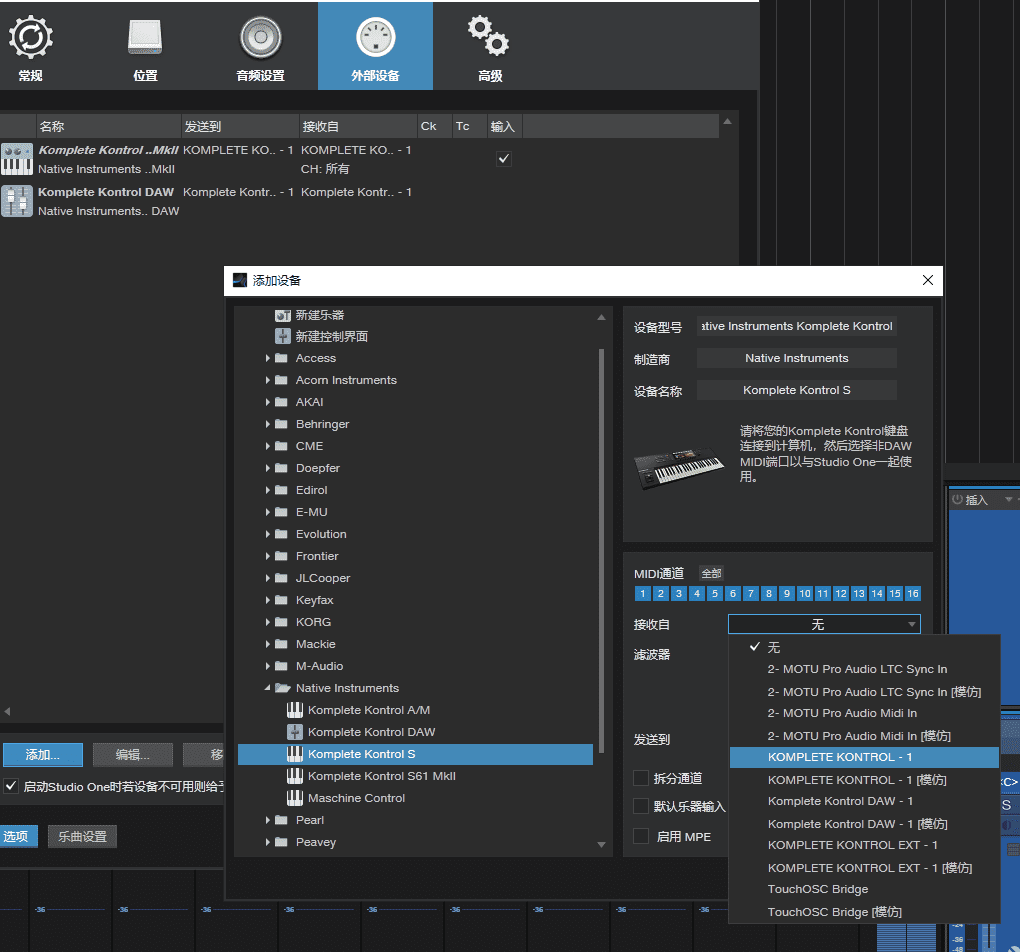Click the device tree scrollbar

click(x=601, y=551)
